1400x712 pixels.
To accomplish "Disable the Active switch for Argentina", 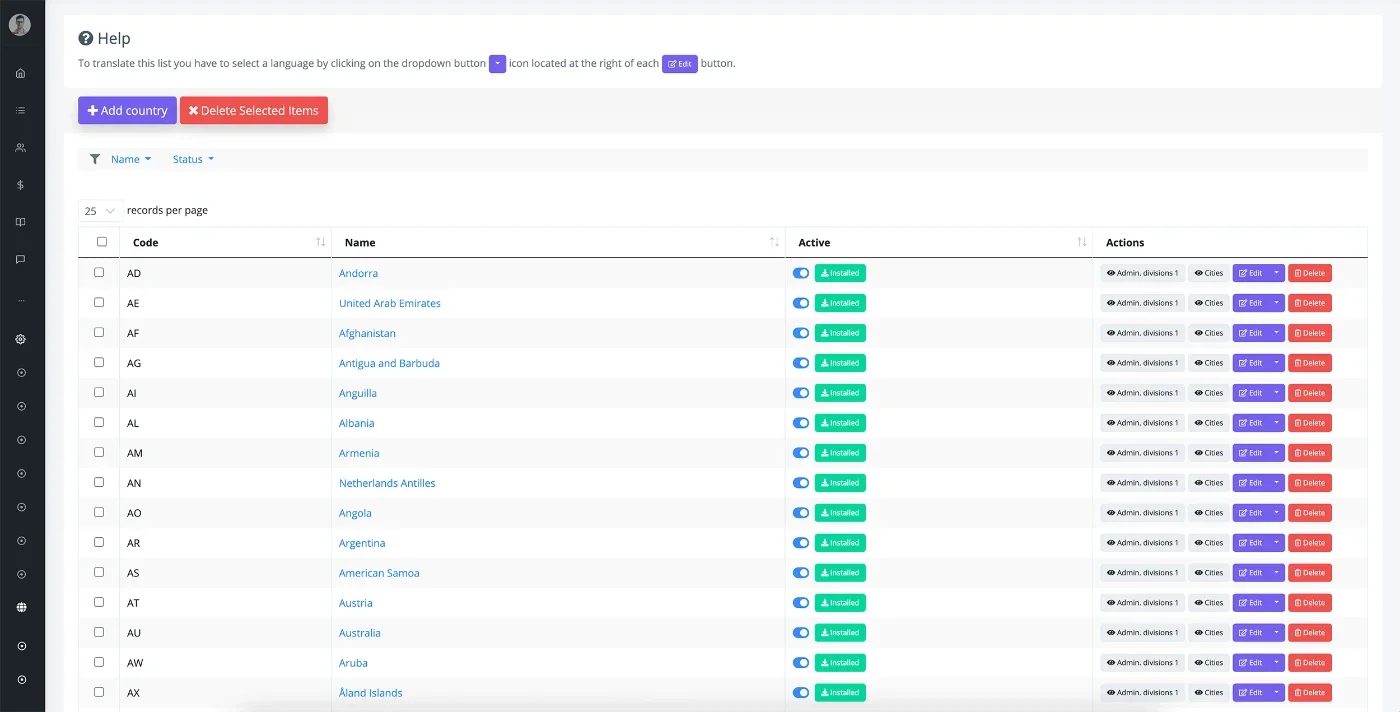I will (x=801, y=543).
